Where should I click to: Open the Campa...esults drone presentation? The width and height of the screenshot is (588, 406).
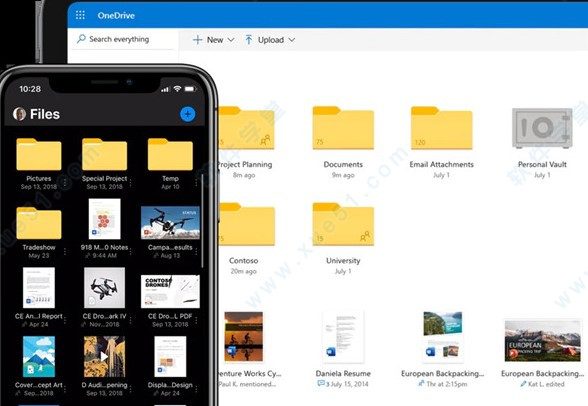pyautogui.click(x=170, y=223)
